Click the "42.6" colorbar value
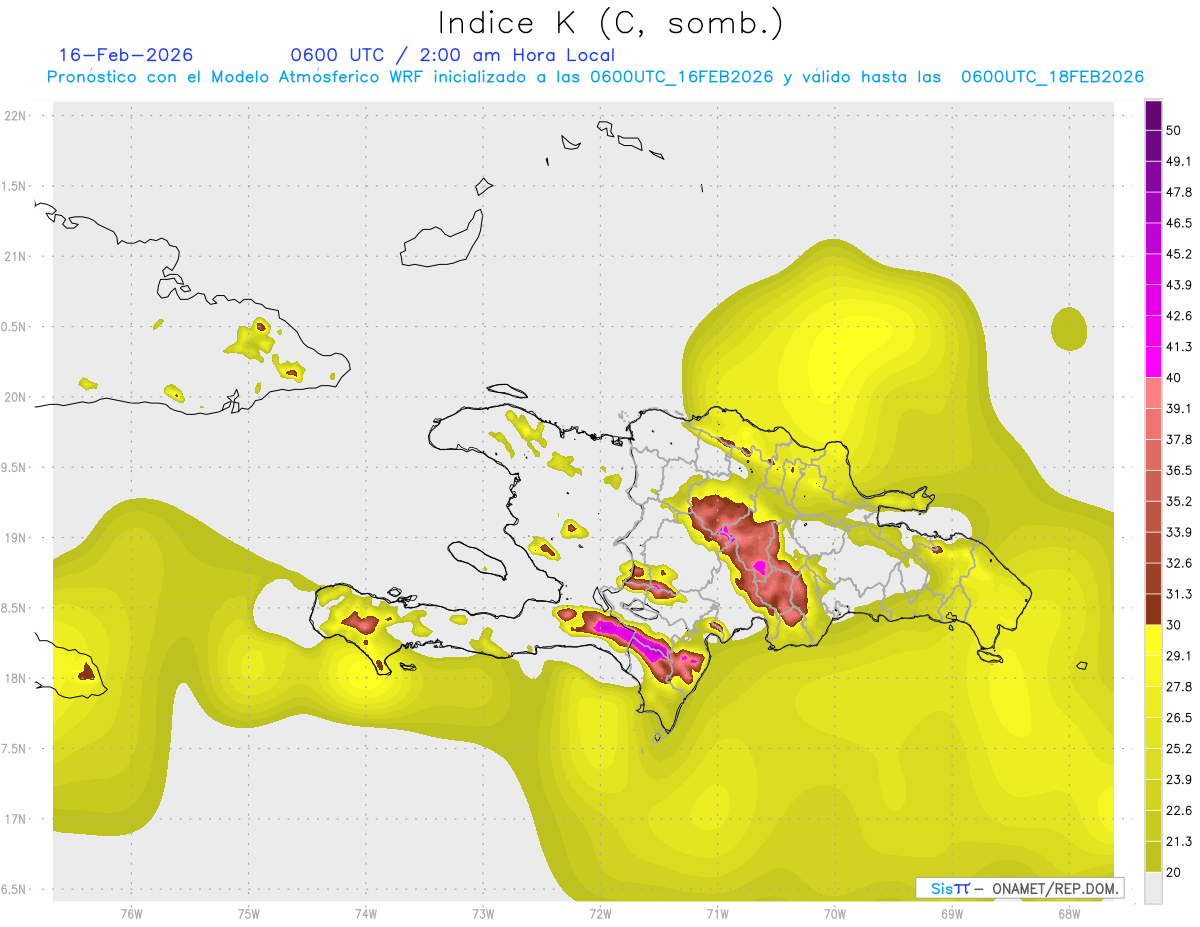Screen dimensions: 1200x927 1179,317
